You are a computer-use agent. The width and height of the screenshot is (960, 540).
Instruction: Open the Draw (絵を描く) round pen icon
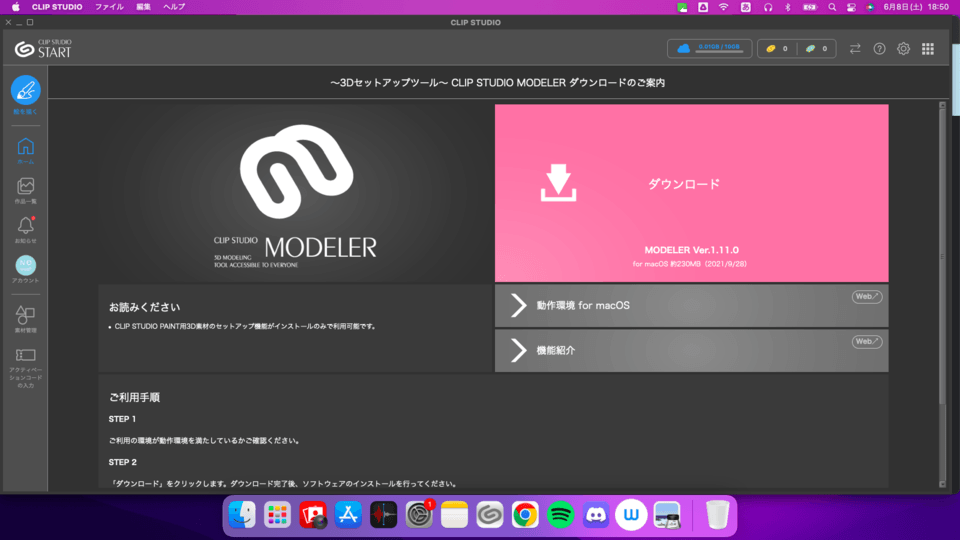click(26, 90)
